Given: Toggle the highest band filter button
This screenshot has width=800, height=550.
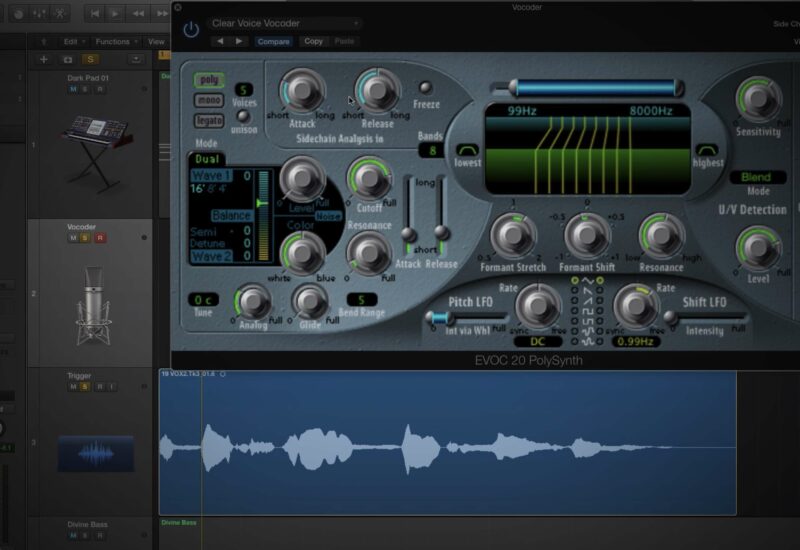Looking at the screenshot, I should 707,150.
